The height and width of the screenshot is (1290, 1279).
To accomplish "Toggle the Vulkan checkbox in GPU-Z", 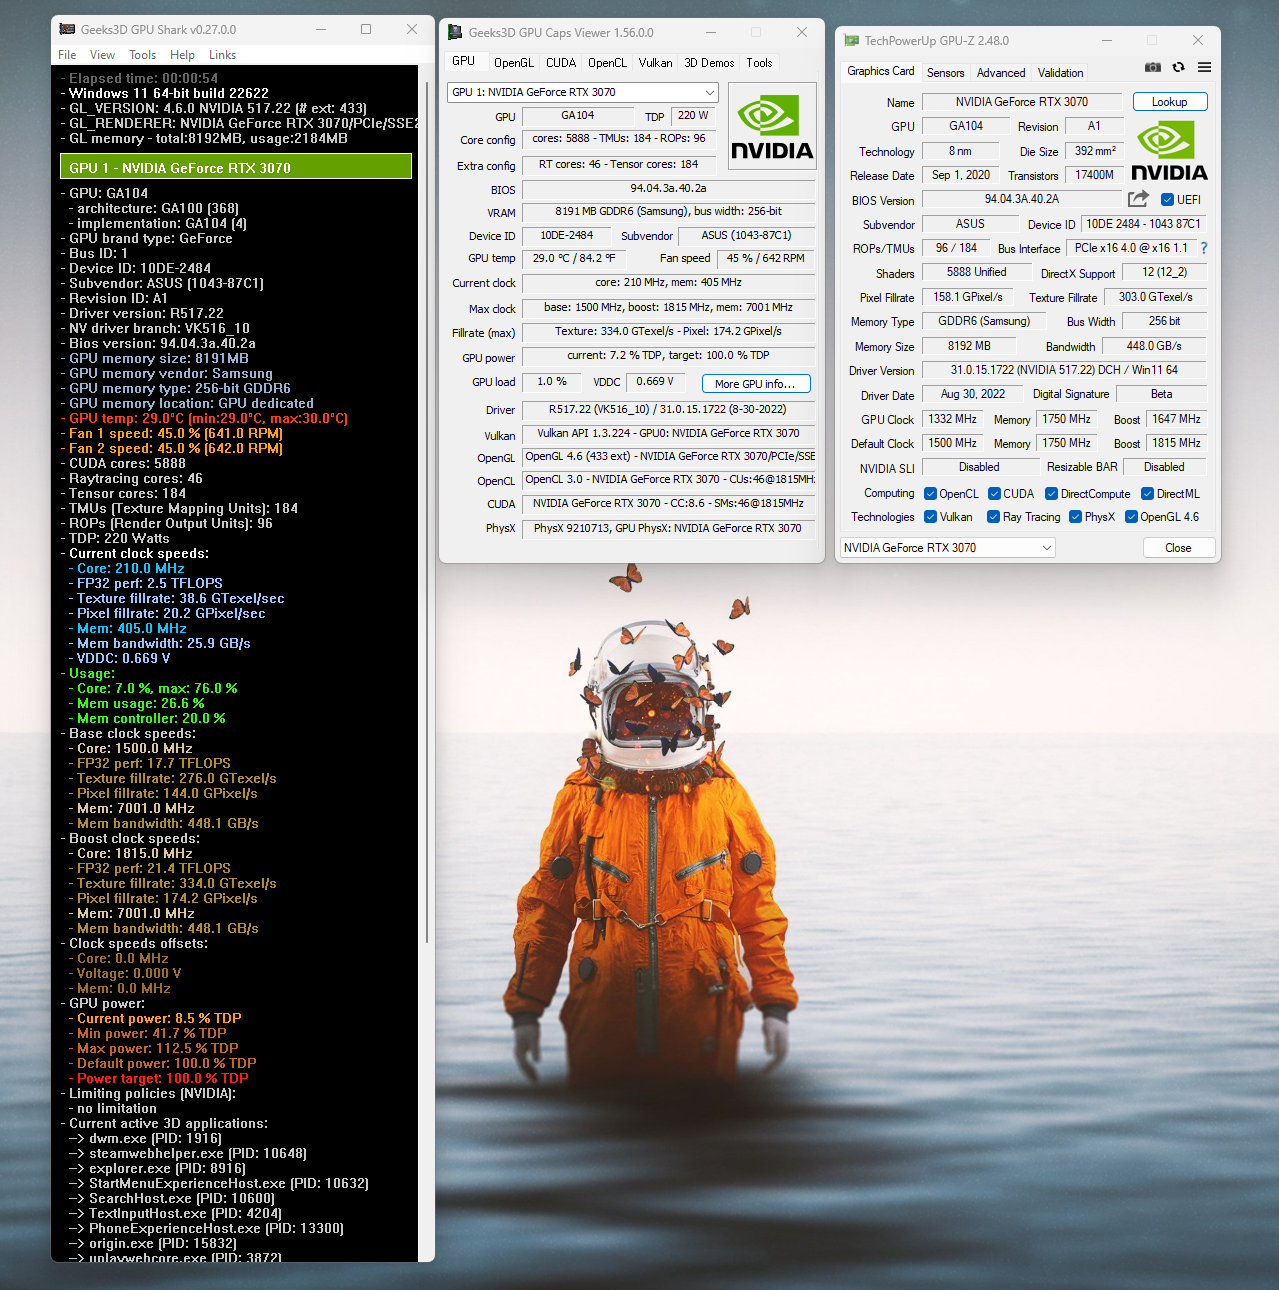I will coord(930,516).
